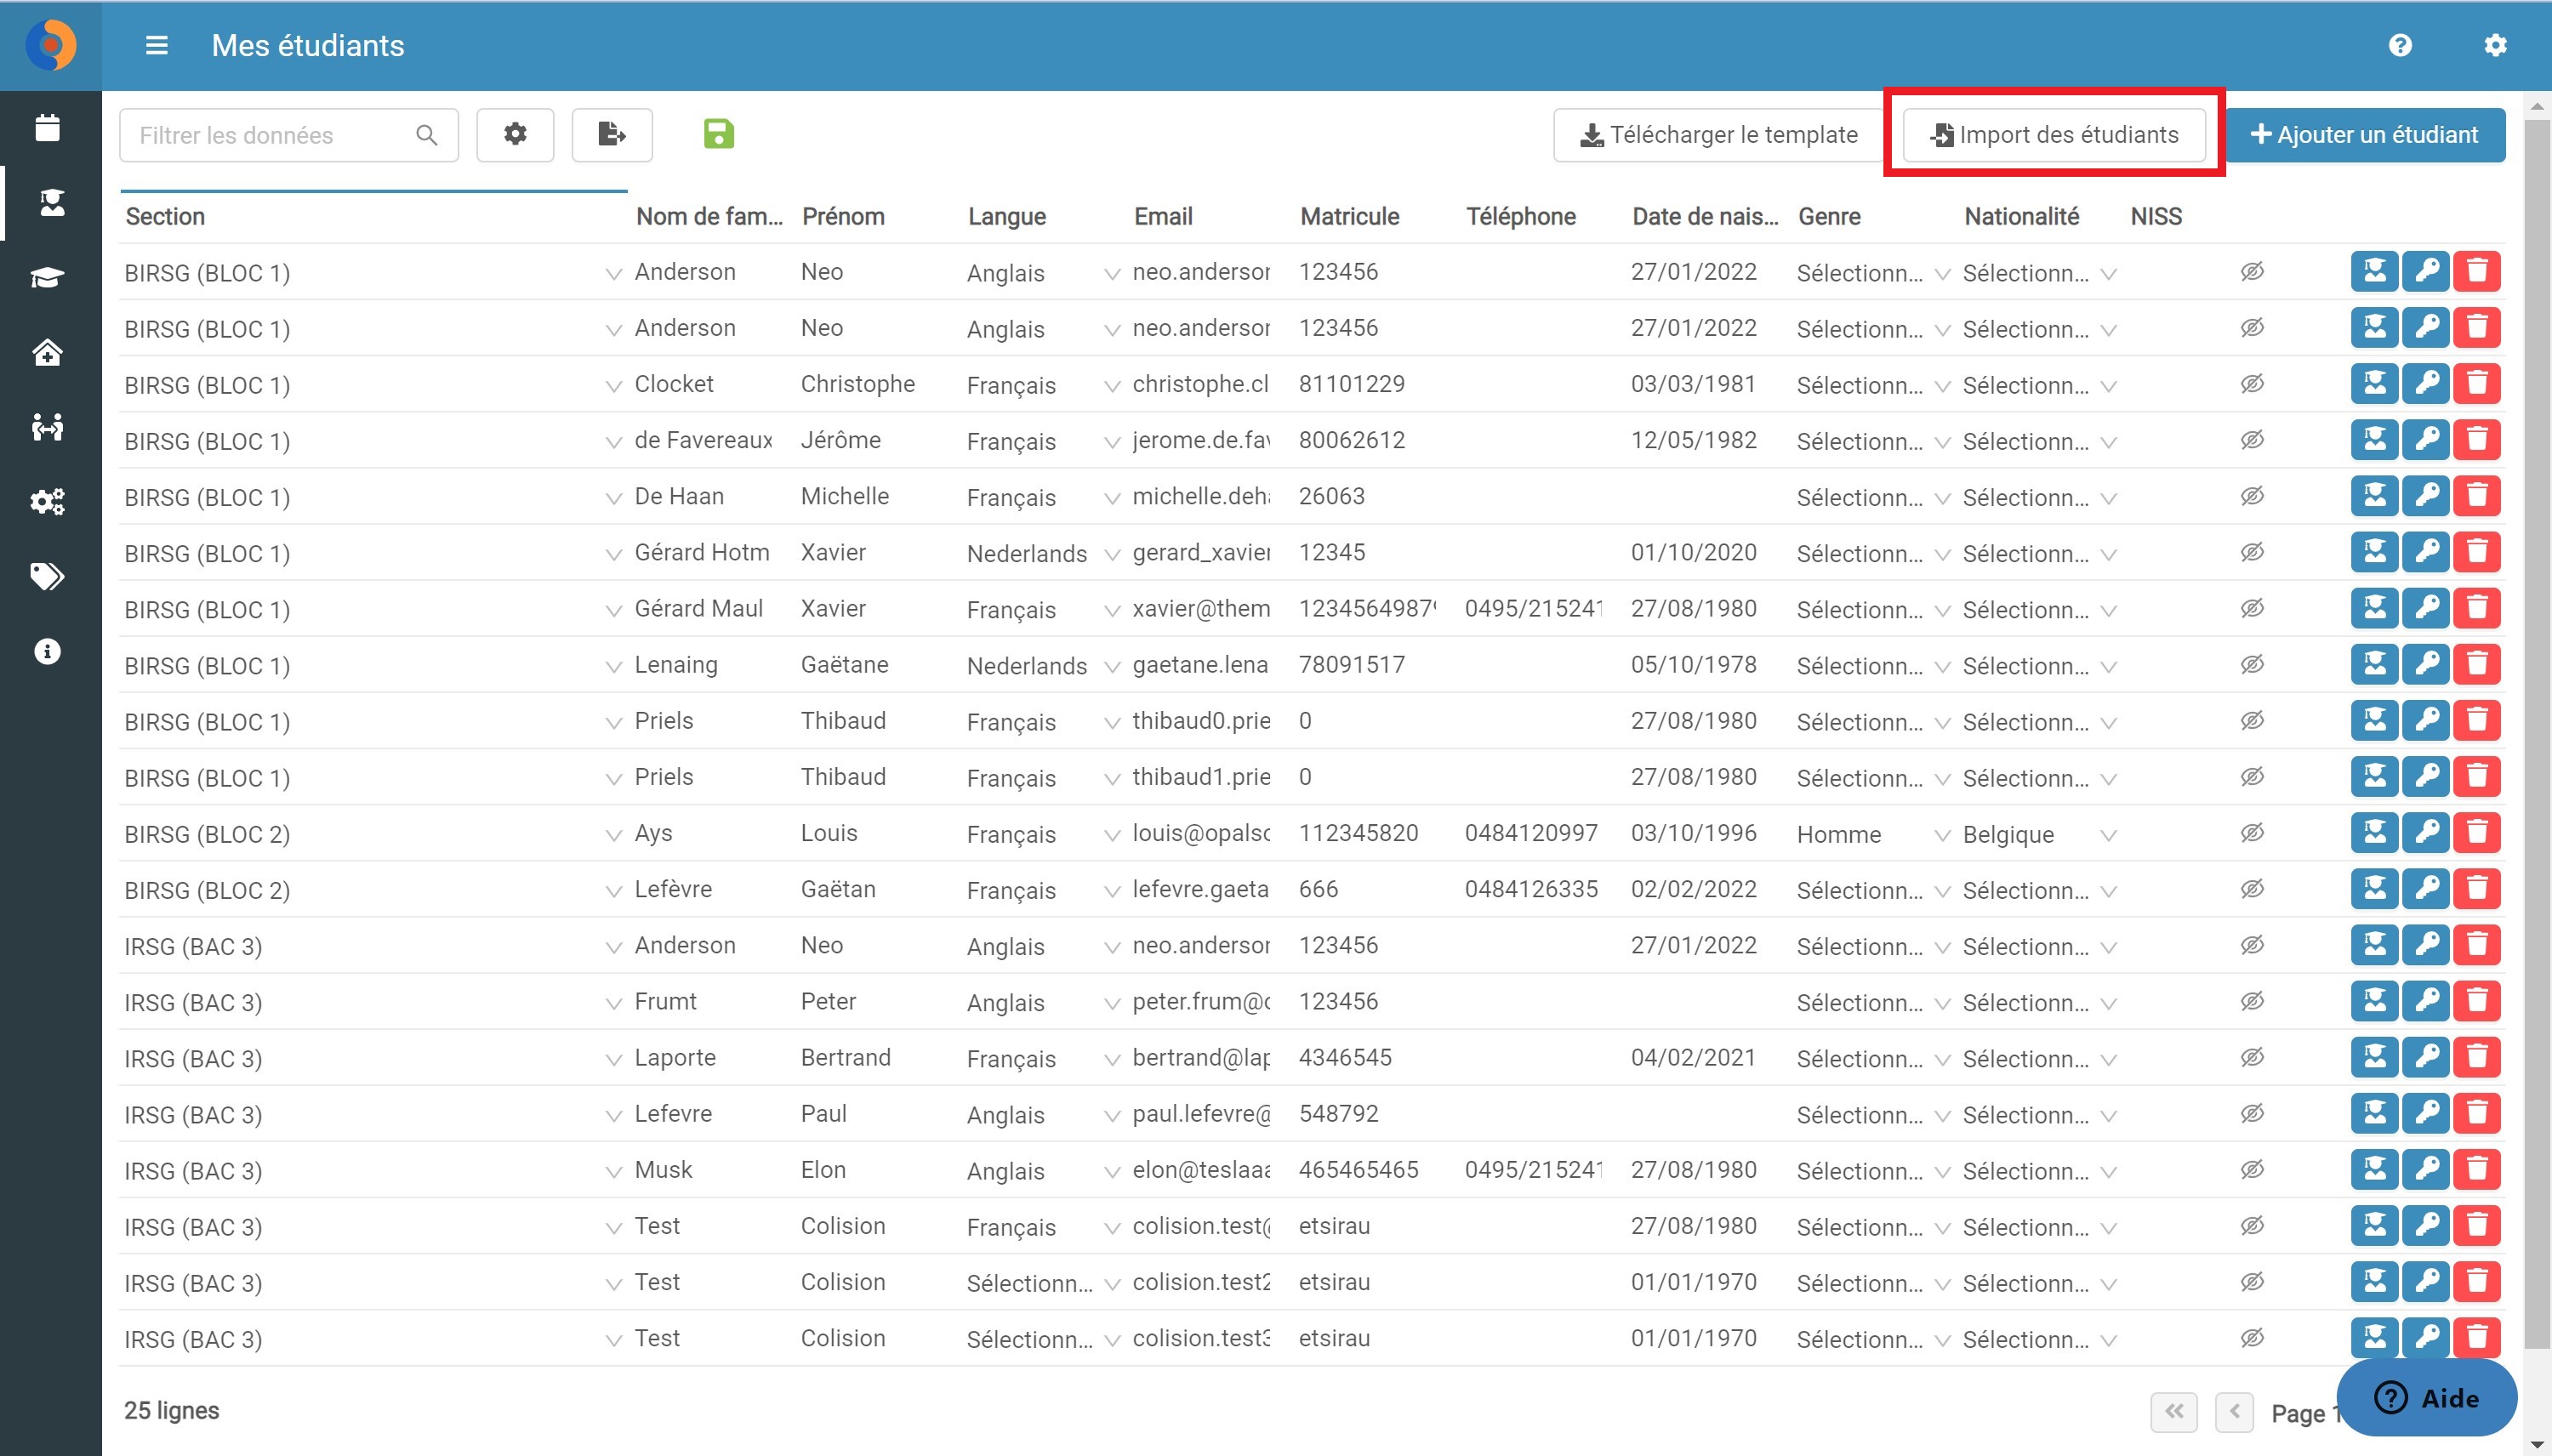Open language dropdown for Lenaing Gaëtane

point(1111,667)
